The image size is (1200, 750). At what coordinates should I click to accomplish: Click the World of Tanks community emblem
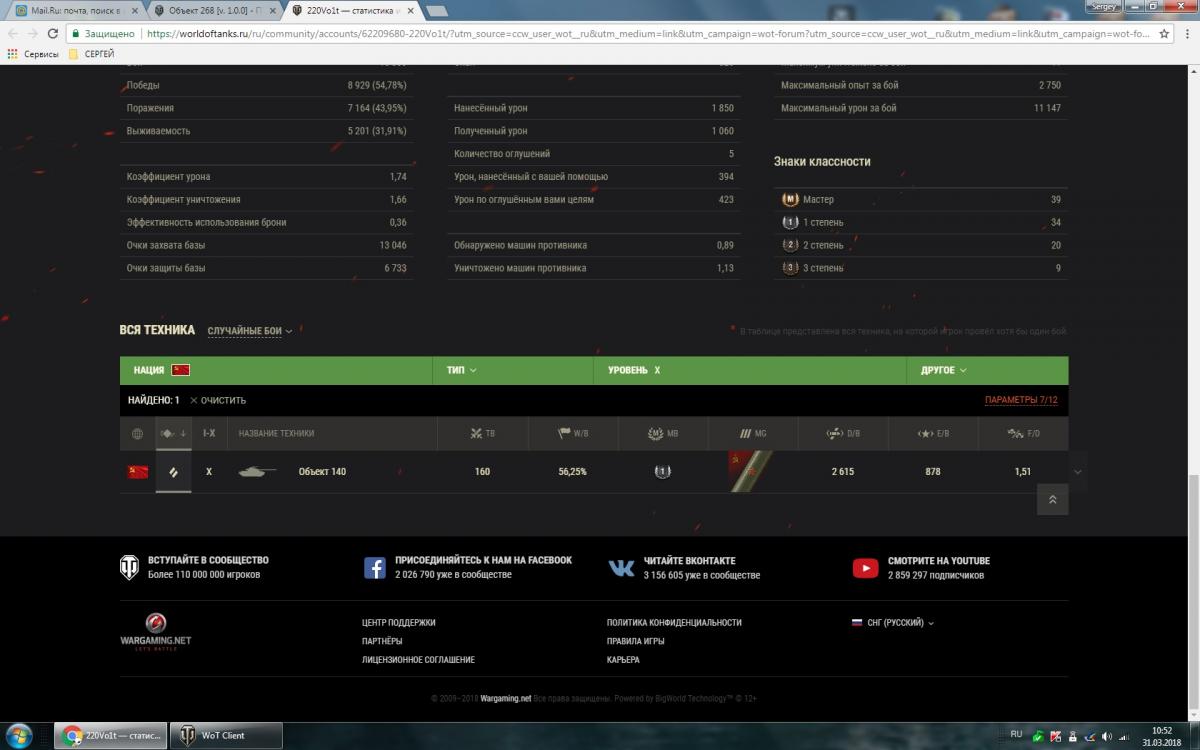click(130, 568)
